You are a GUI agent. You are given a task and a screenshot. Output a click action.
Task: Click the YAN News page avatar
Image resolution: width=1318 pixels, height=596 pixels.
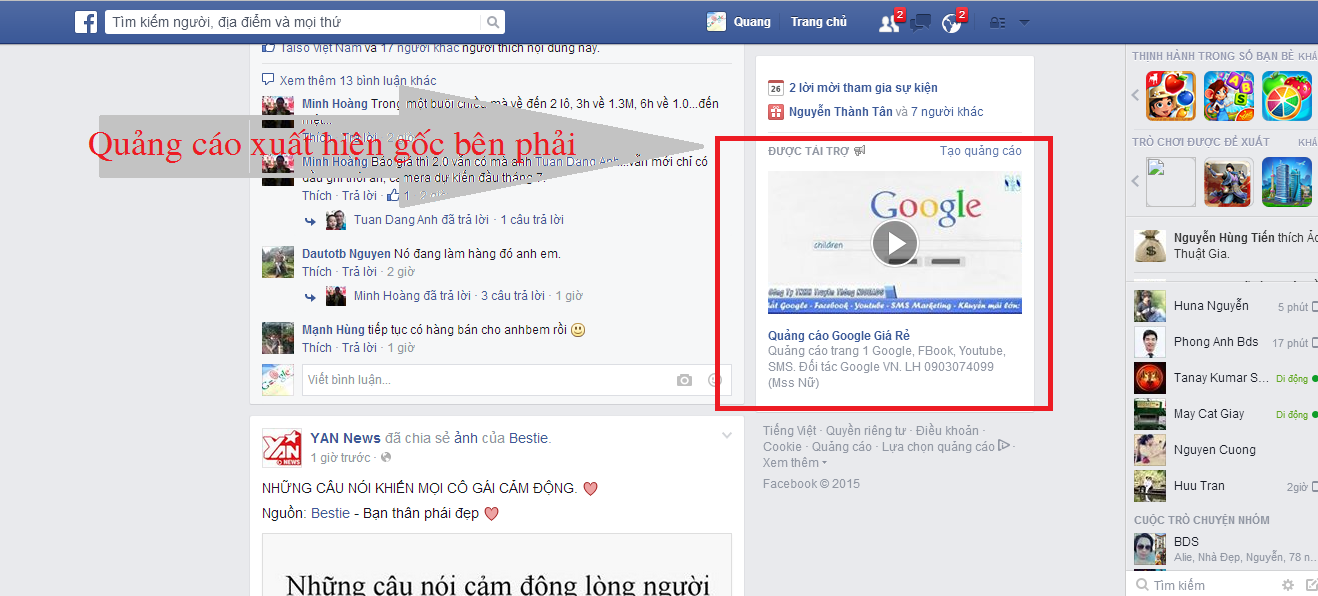tap(282, 448)
